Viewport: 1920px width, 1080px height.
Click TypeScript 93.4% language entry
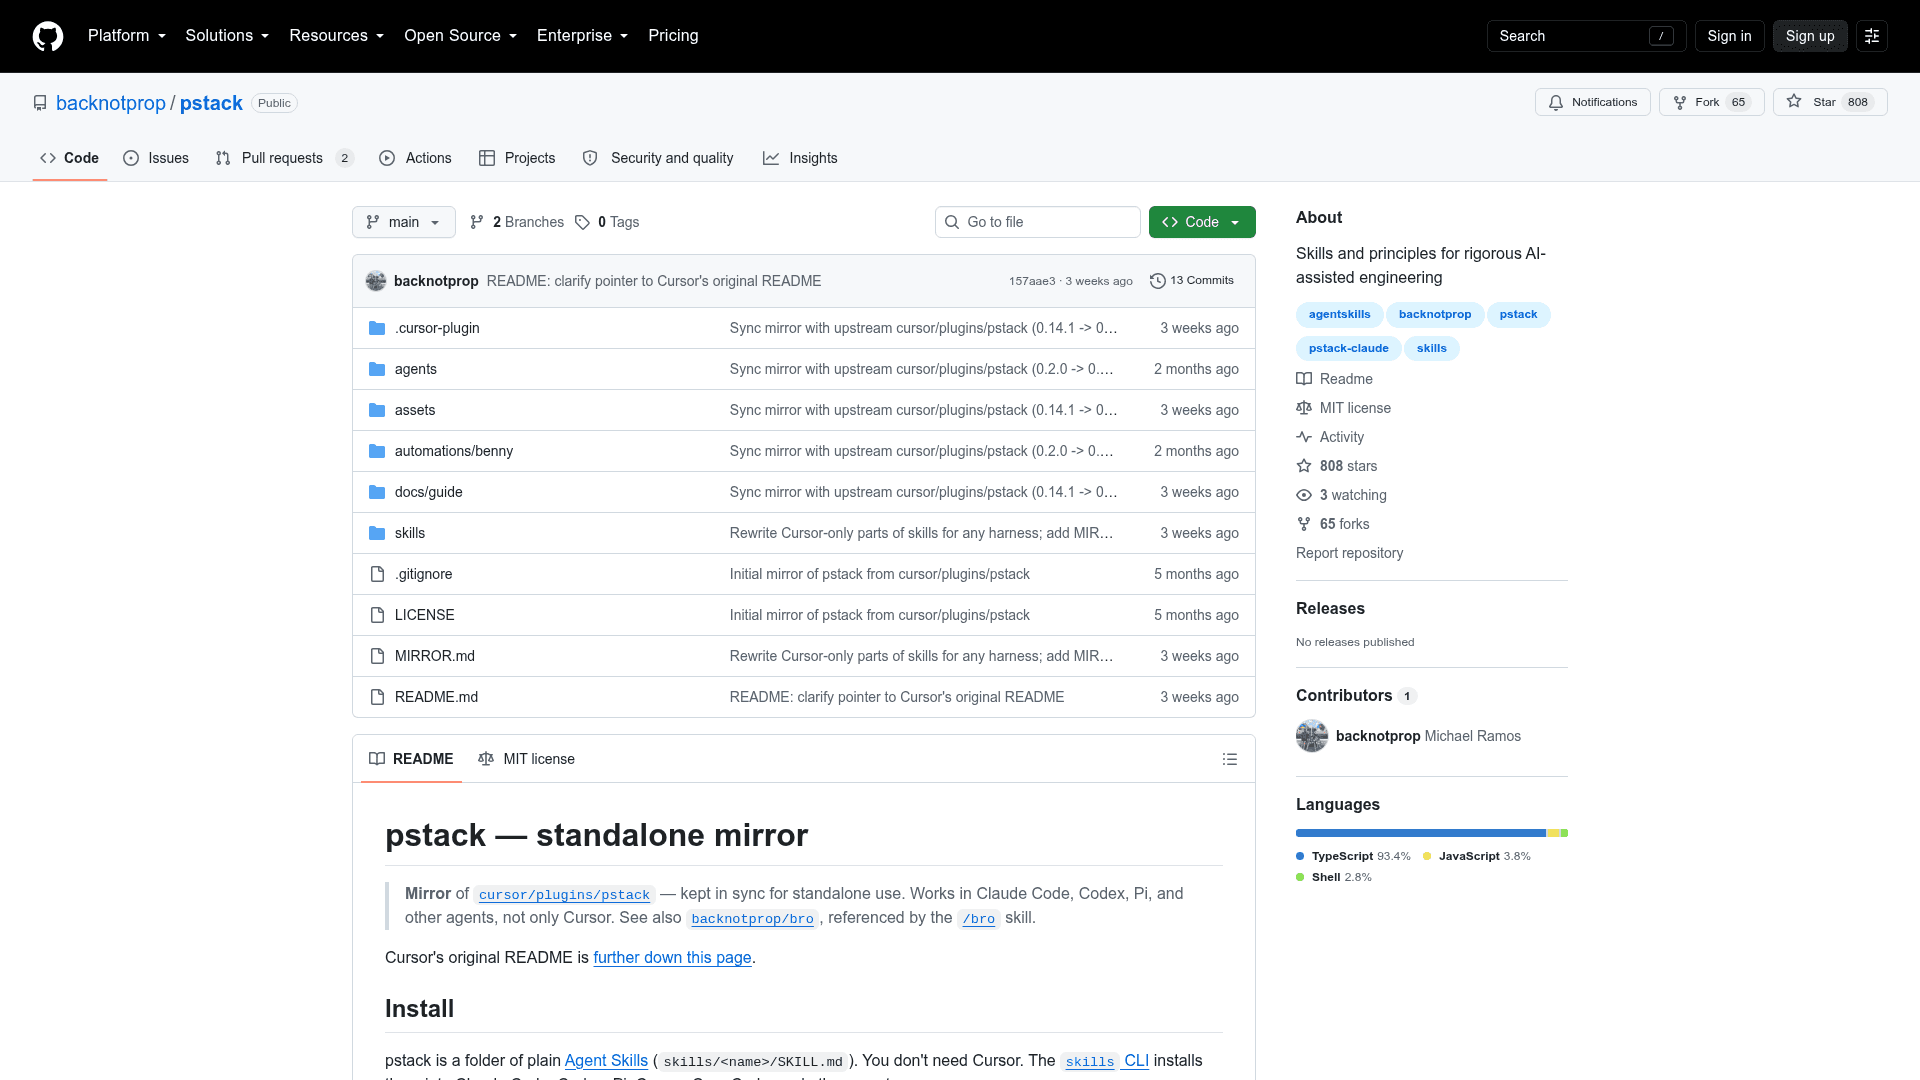(x=1353, y=857)
